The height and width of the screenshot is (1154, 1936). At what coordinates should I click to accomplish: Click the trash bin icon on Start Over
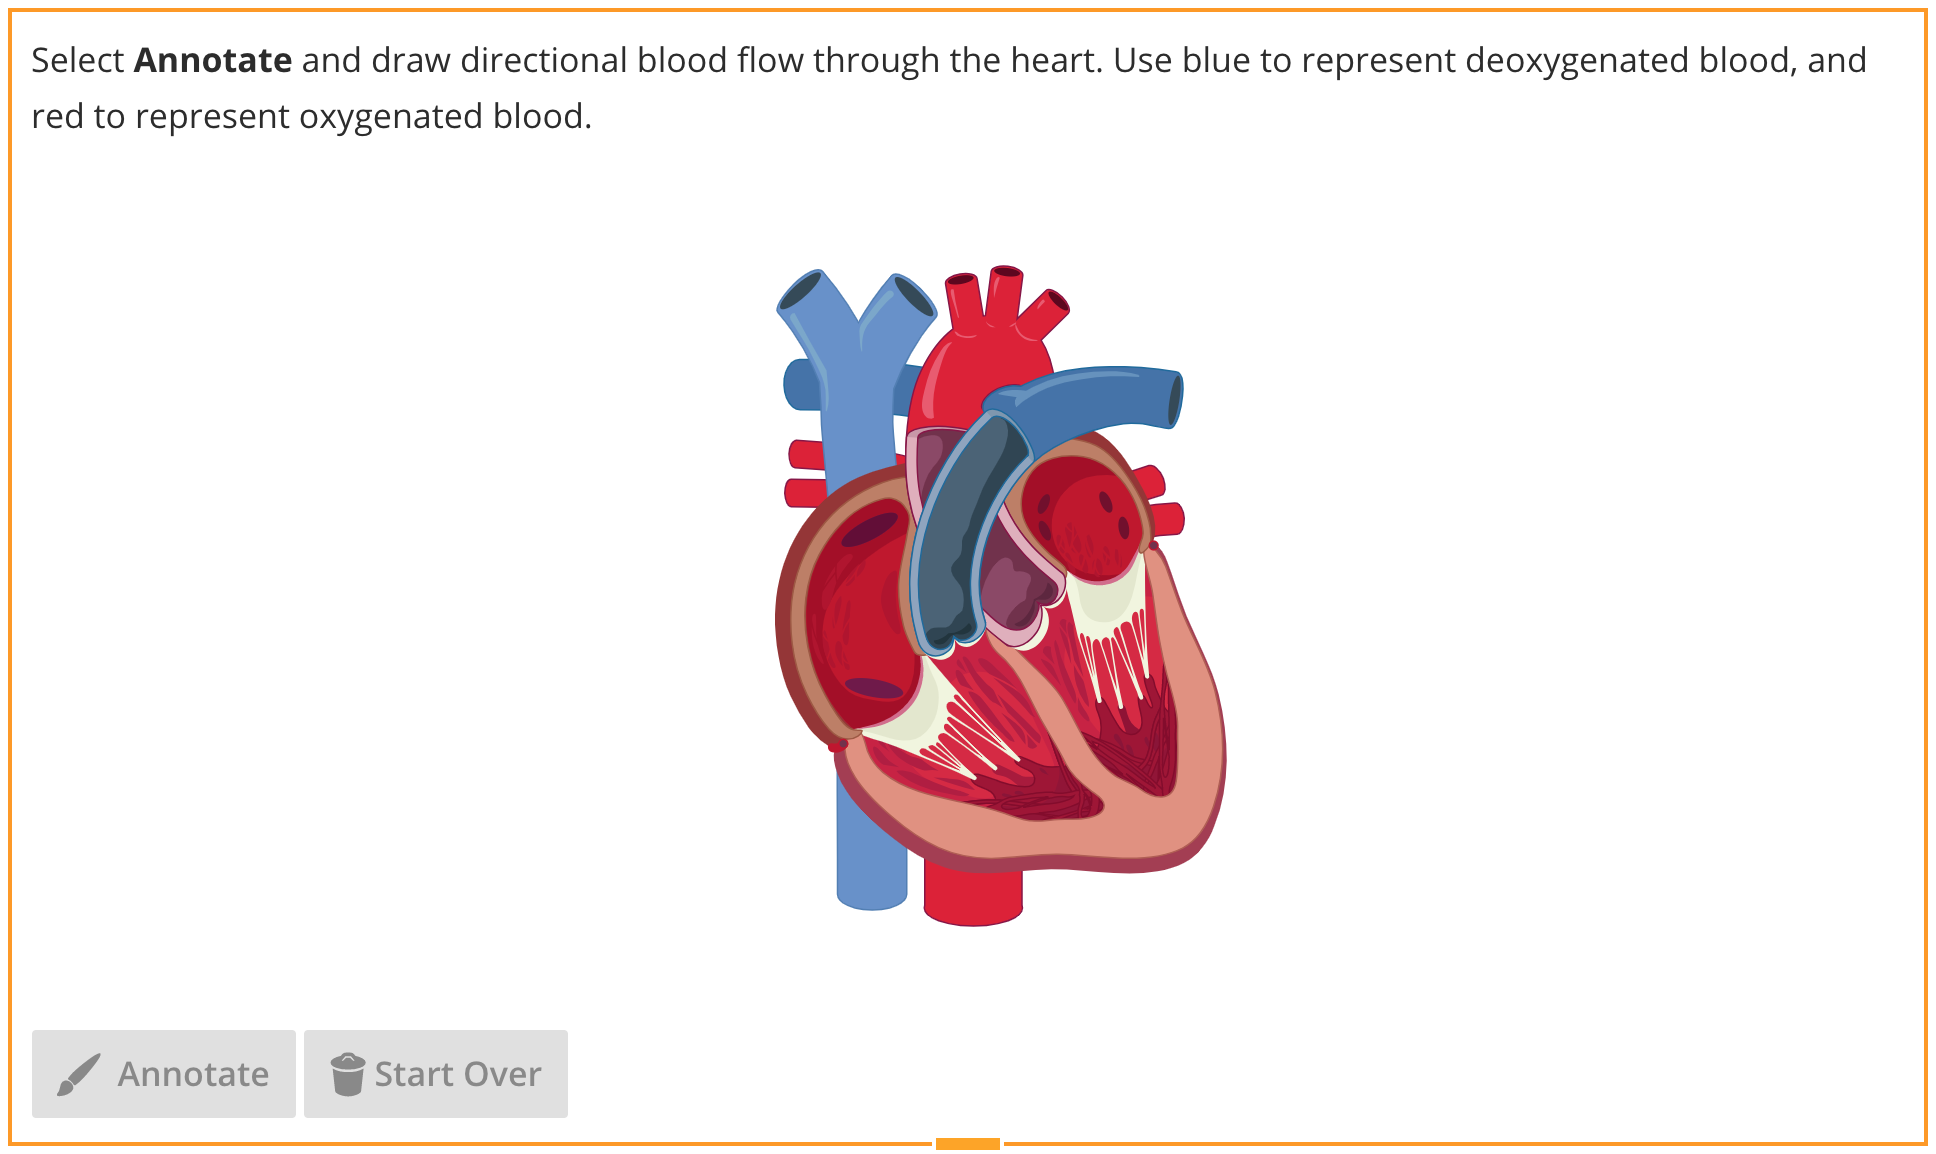coord(347,1074)
